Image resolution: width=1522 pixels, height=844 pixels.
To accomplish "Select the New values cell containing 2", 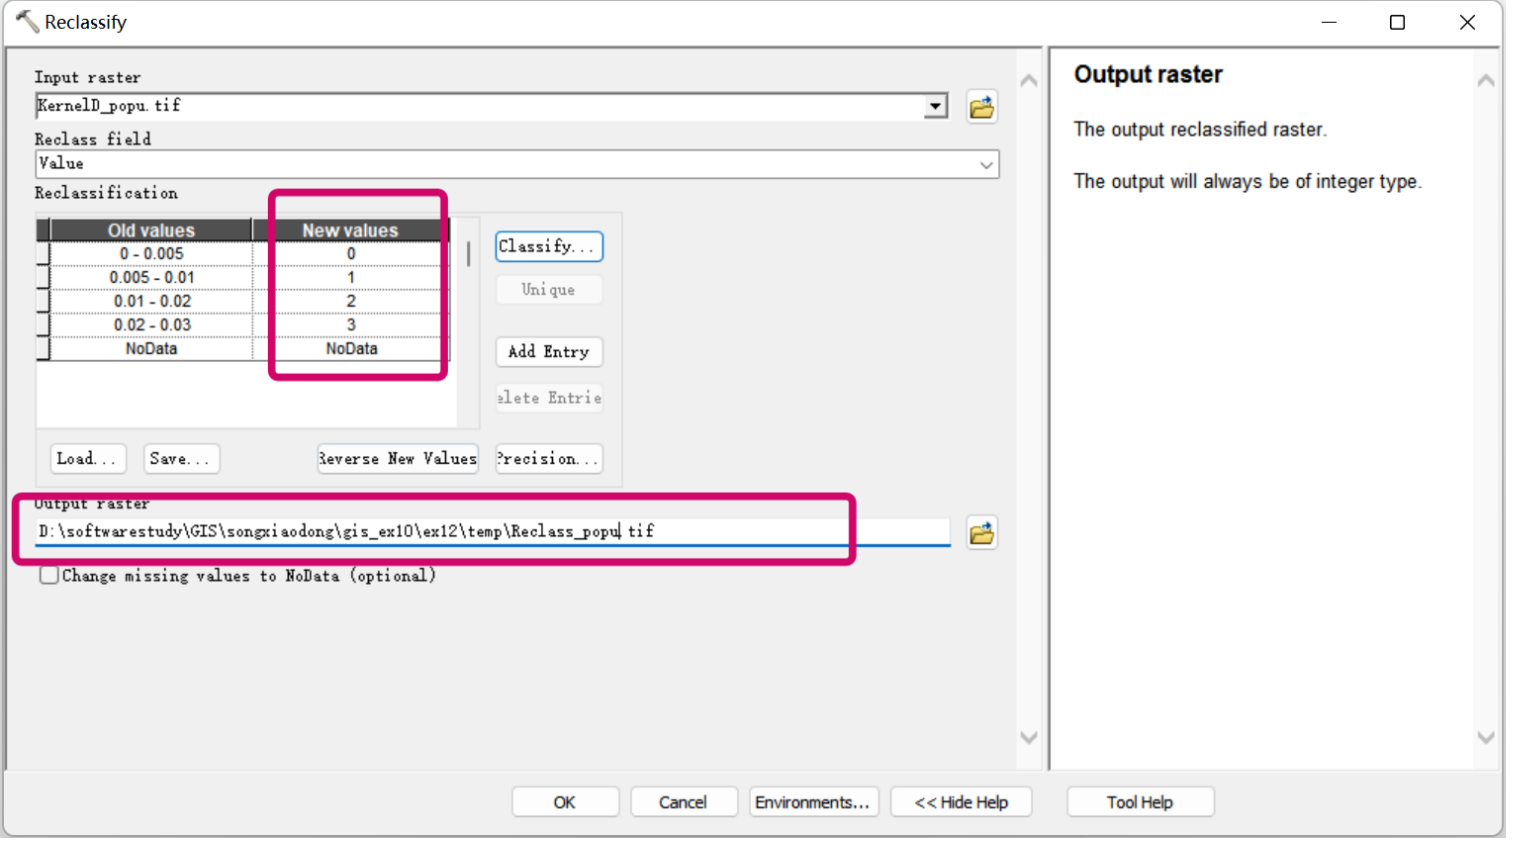I will tap(351, 300).
